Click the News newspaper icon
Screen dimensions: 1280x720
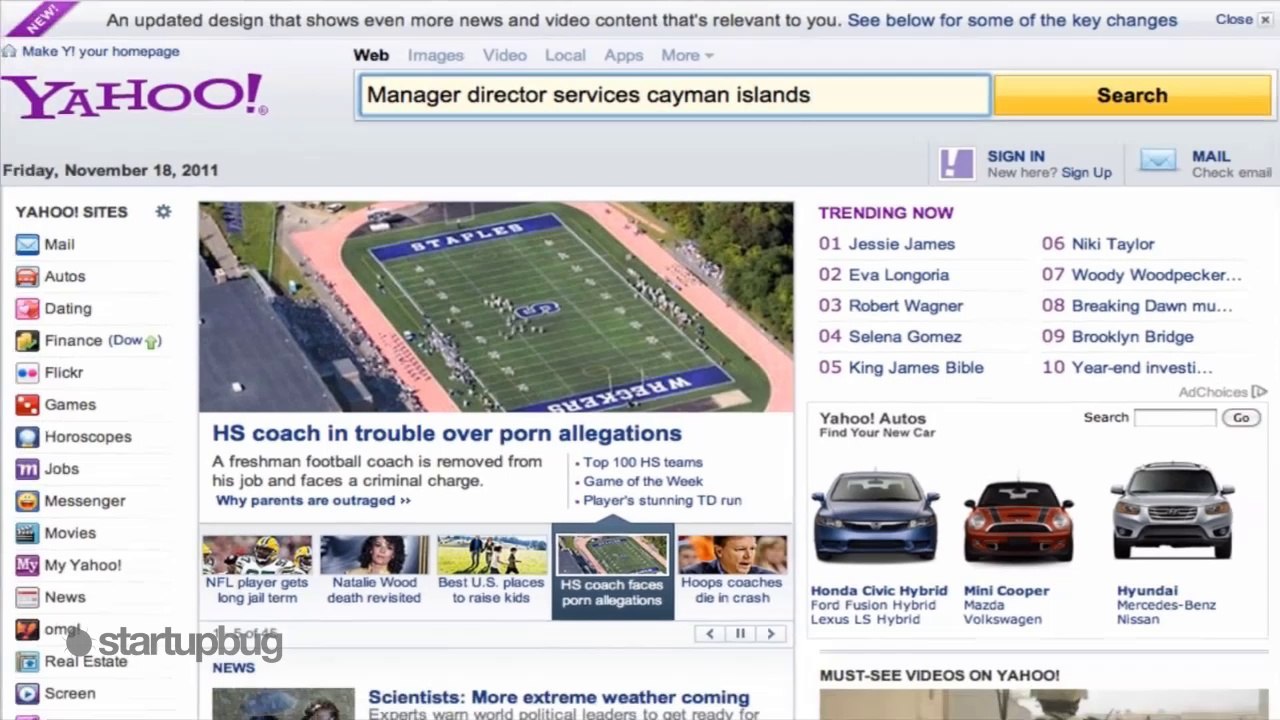click(27, 597)
